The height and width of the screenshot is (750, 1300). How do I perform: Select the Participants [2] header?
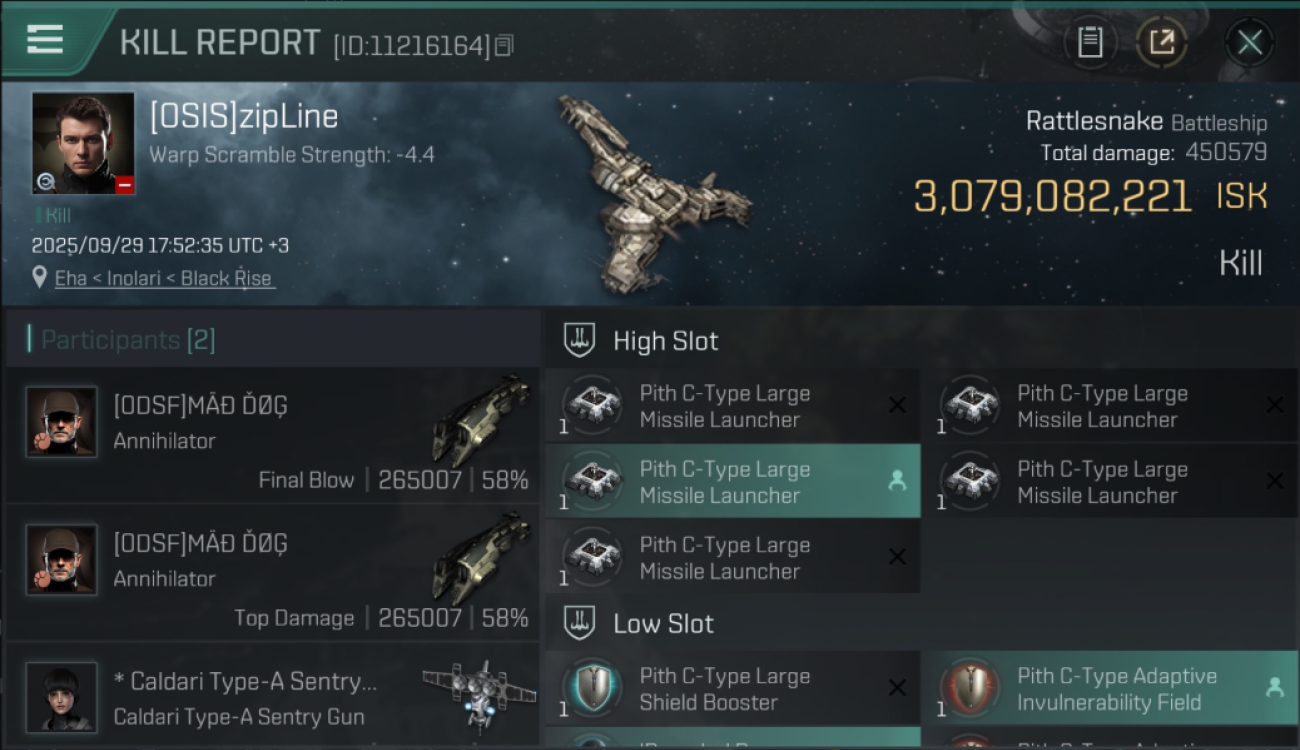pyautogui.click(x=128, y=340)
